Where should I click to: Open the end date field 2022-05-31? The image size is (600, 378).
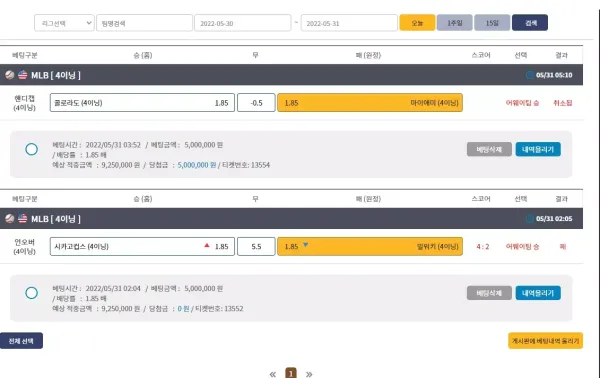pyautogui.click(x=349, y=23)
